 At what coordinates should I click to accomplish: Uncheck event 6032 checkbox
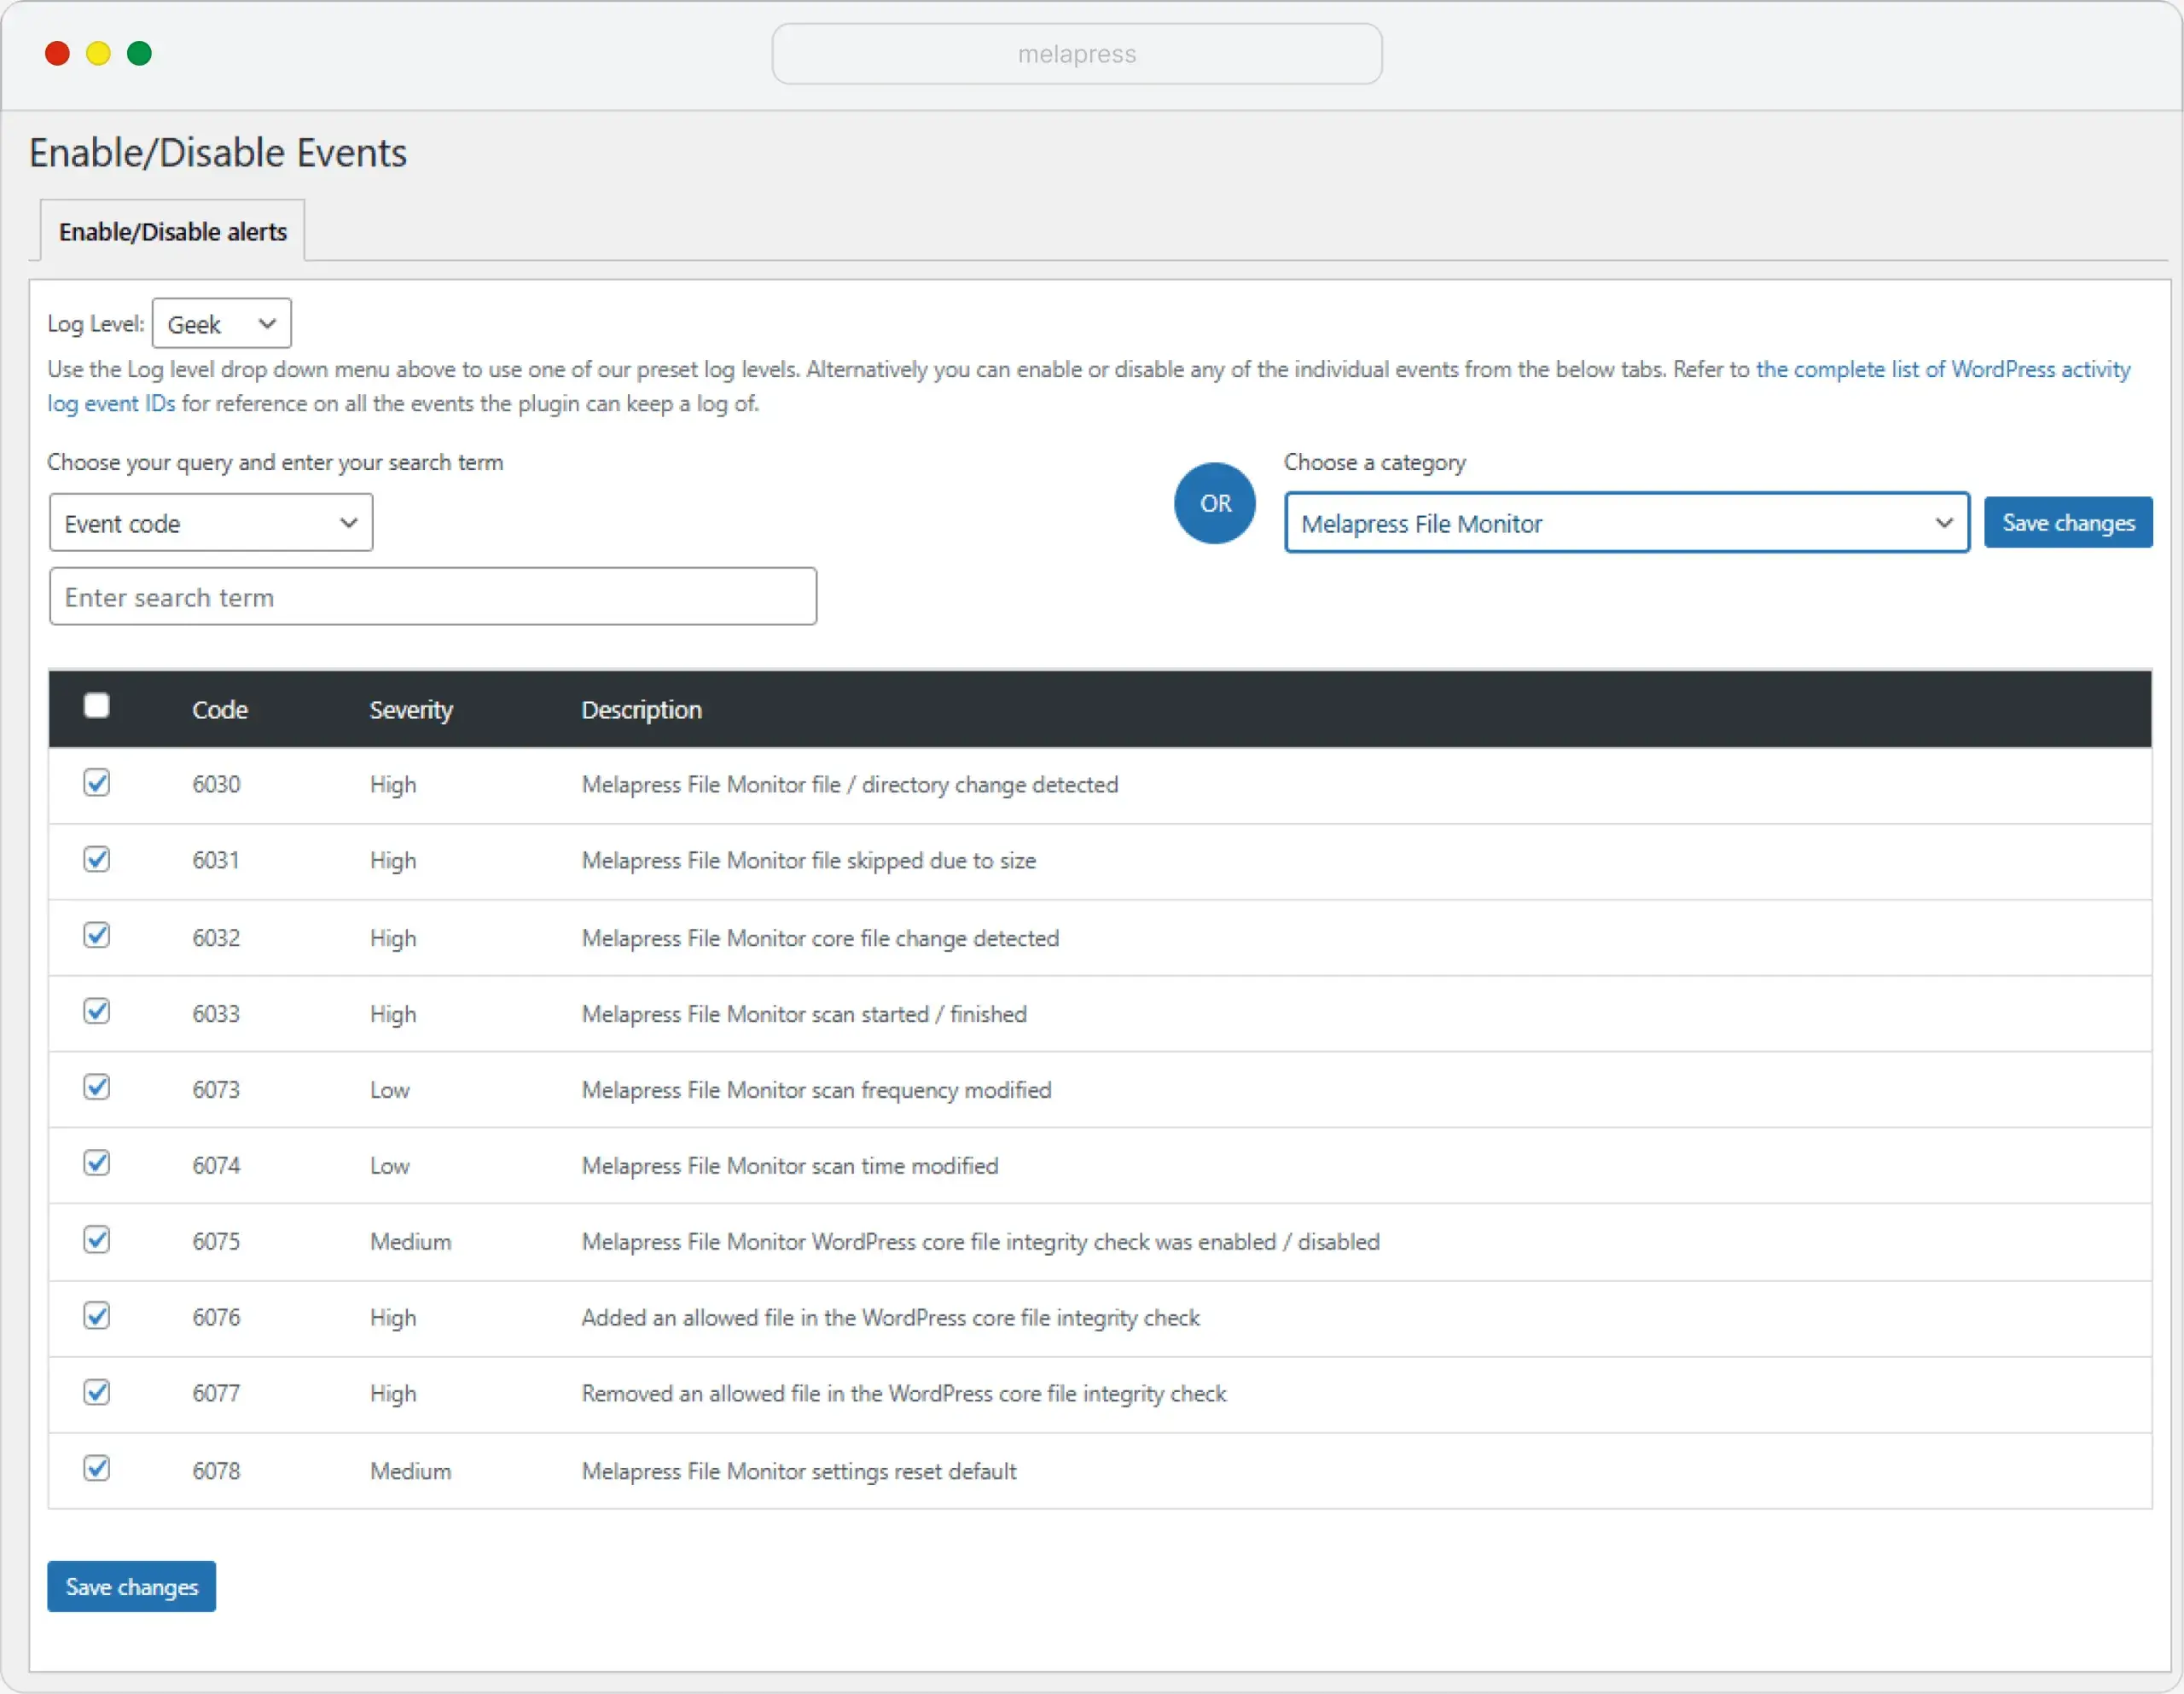click(96, 936)
